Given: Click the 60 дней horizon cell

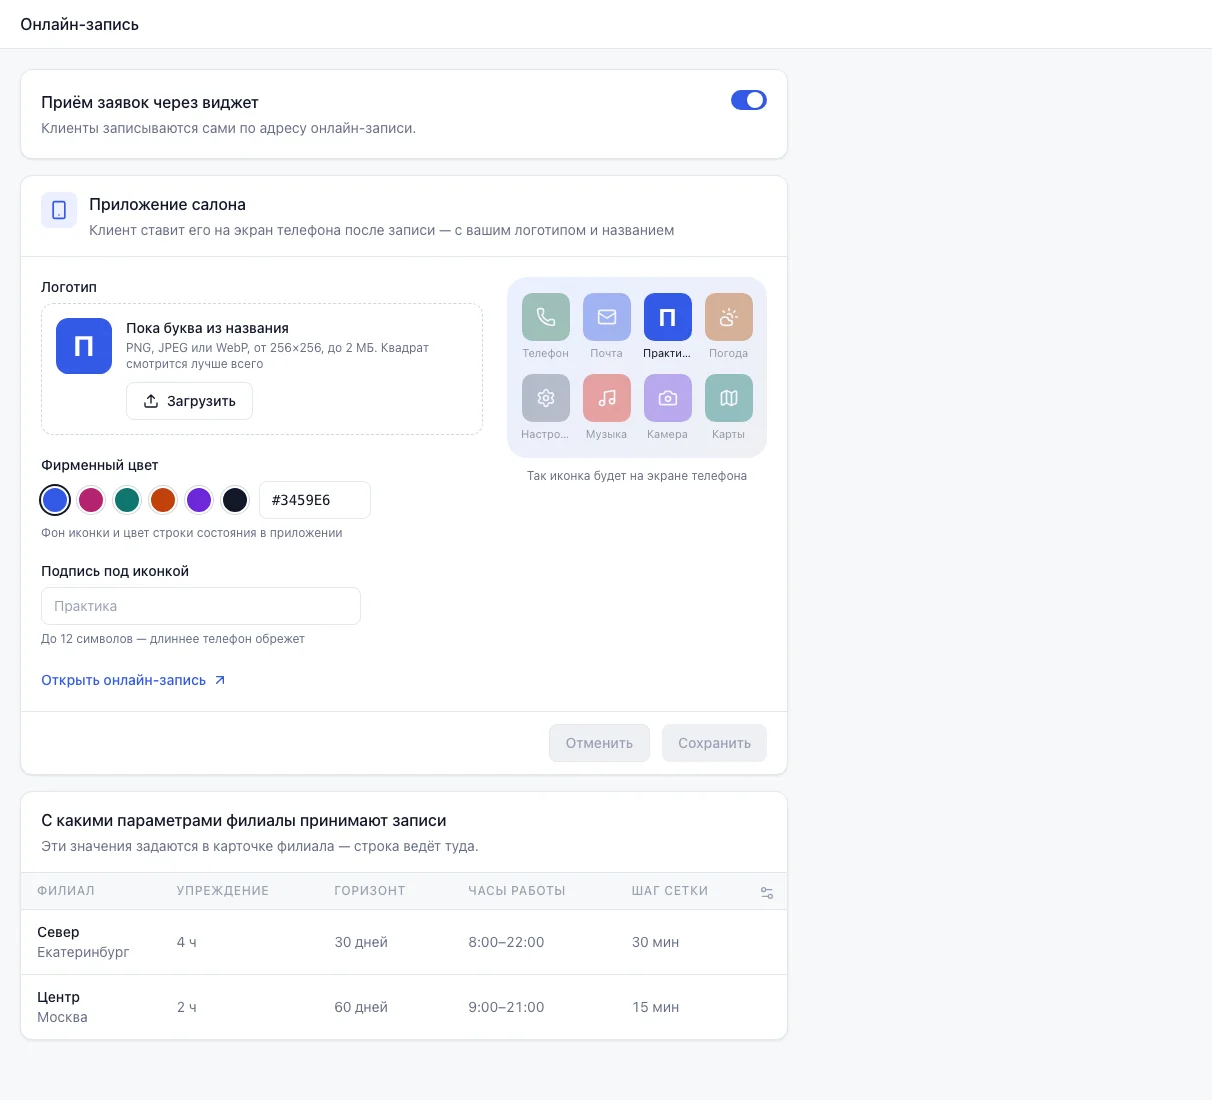Looking at the screenshot, I should tap(361, 1007).
